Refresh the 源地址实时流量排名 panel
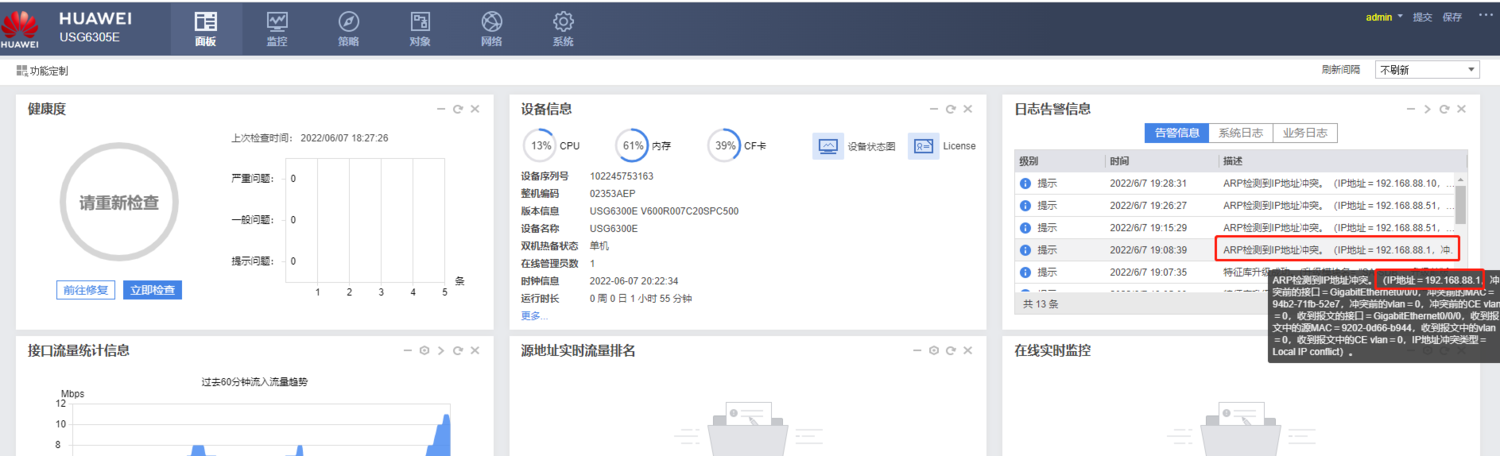Viewport: 1500px width, 456px height. [x=951, y=351]
